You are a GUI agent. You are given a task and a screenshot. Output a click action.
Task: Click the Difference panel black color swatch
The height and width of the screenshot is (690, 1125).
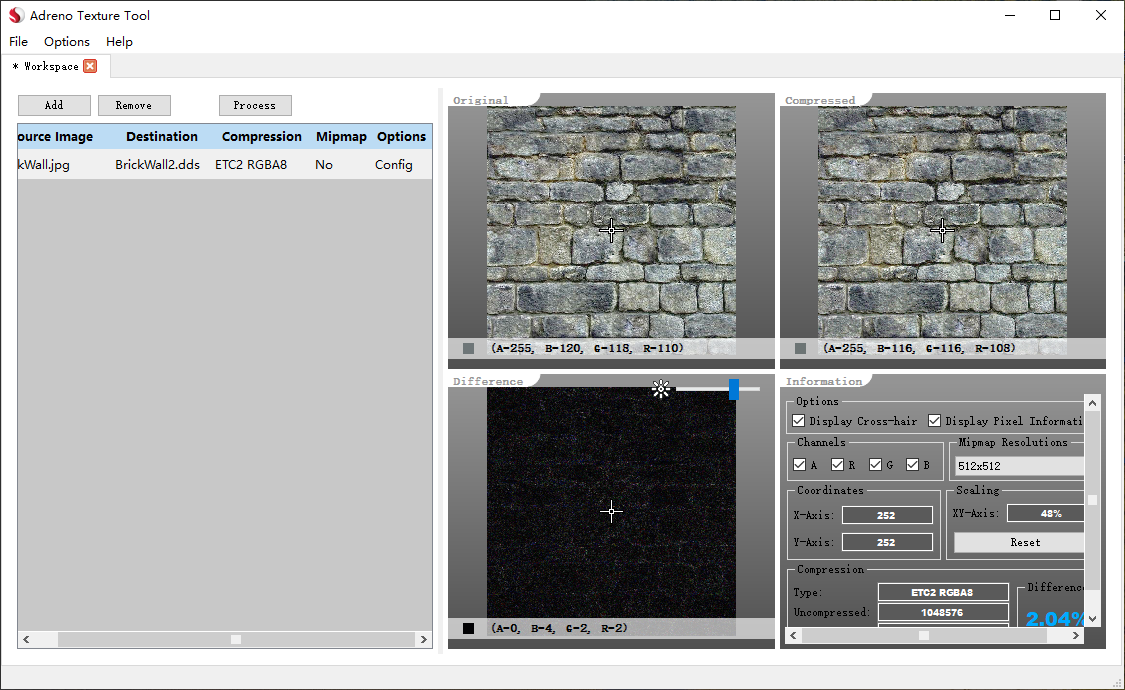coord(468,628)
